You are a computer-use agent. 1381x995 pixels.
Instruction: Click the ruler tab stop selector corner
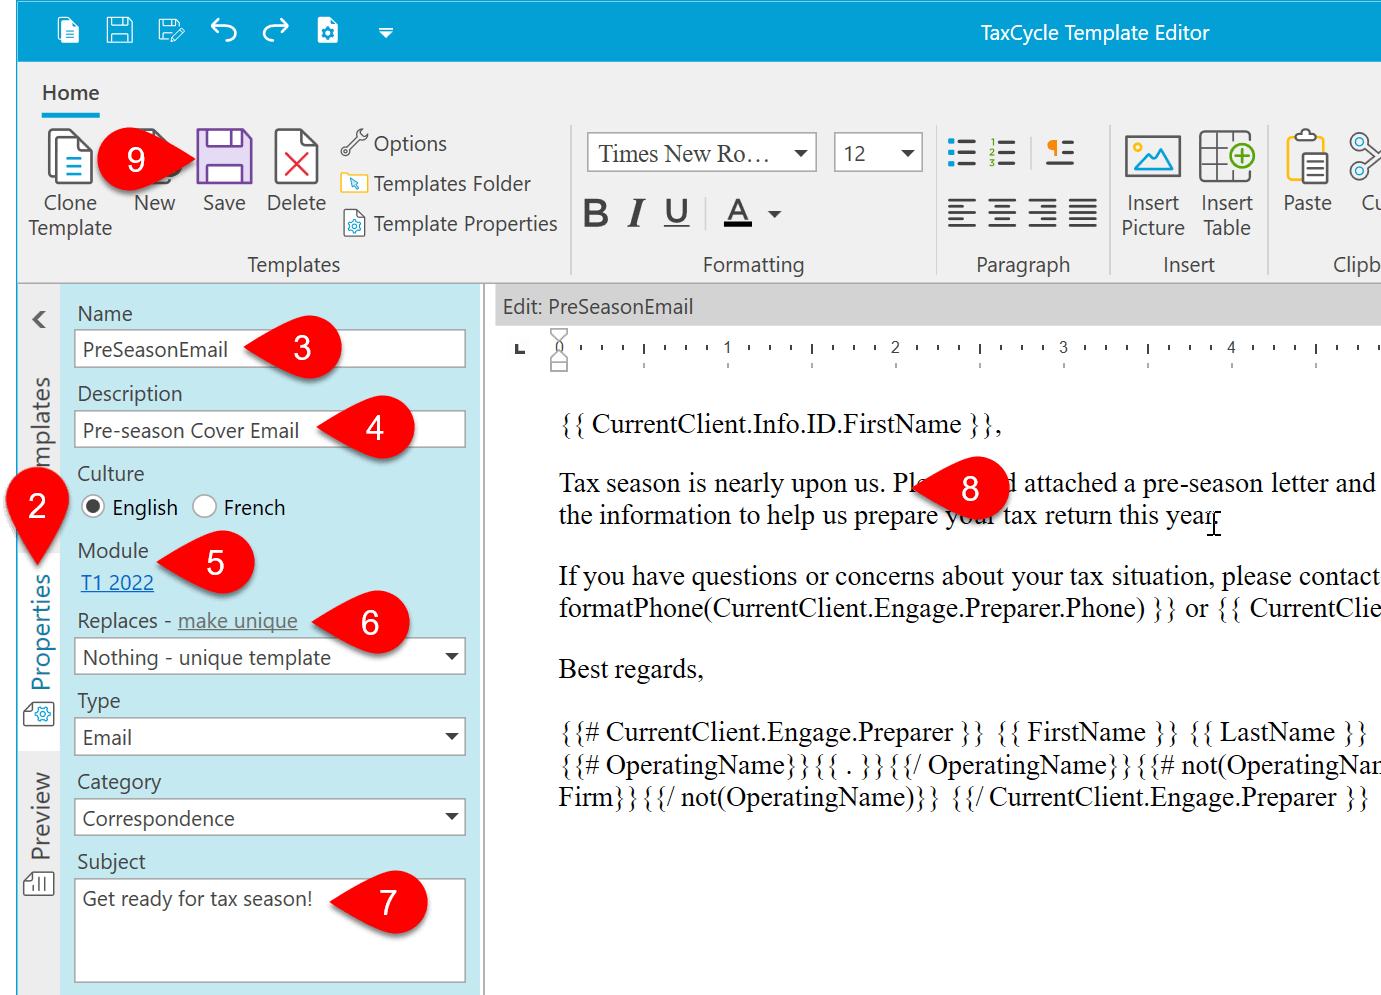pos(520,349)
